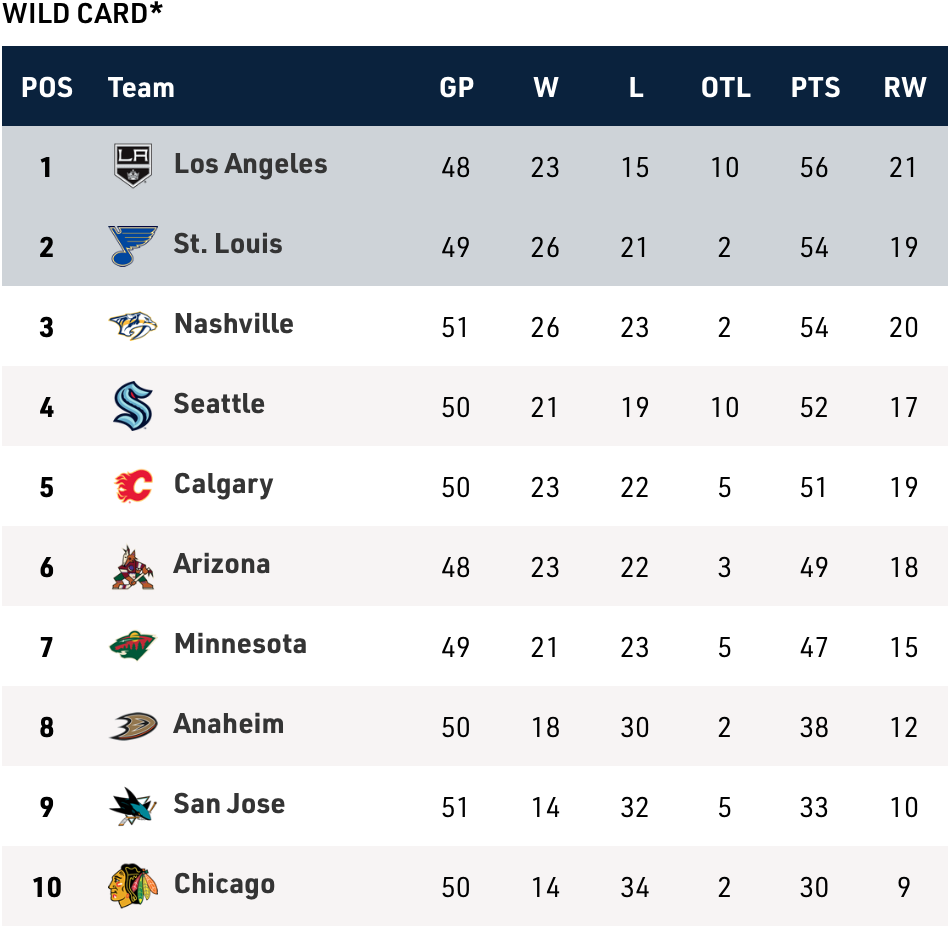The image size is (948, 926).
Task: Click the OTL column header
Action: pyautogui.click(x=725, y=88)
